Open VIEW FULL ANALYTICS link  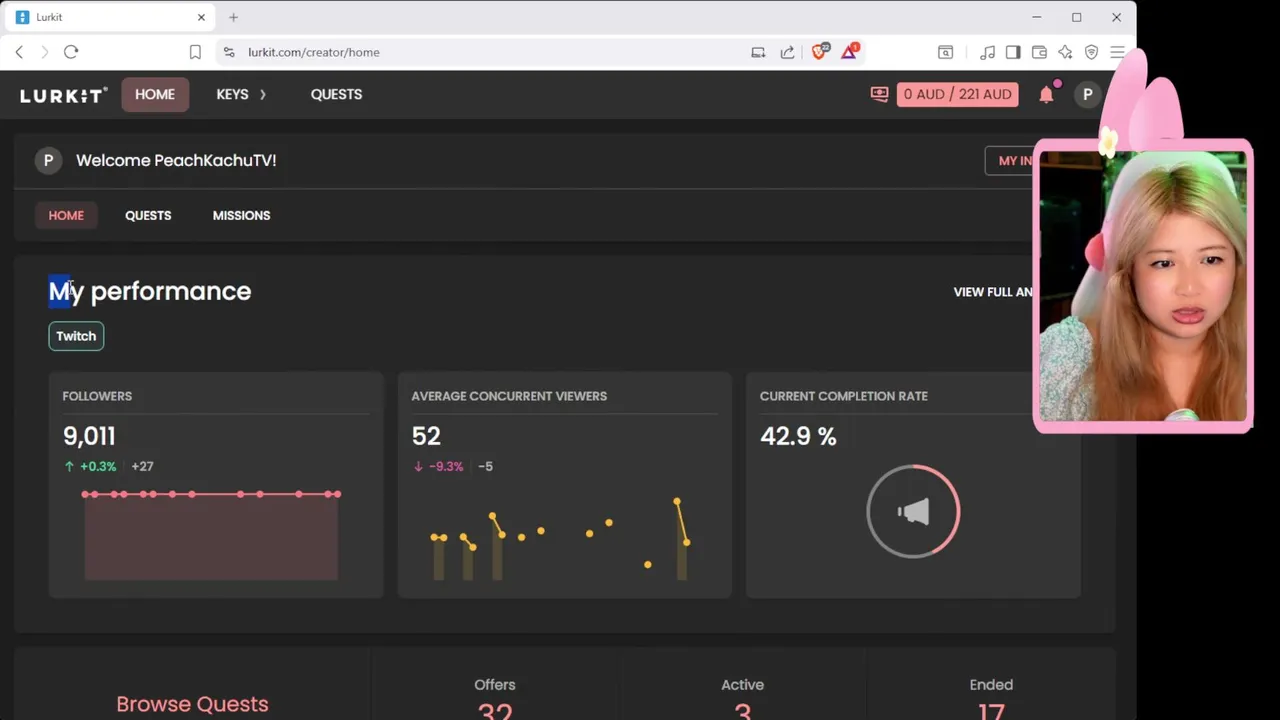coord(993,292)
